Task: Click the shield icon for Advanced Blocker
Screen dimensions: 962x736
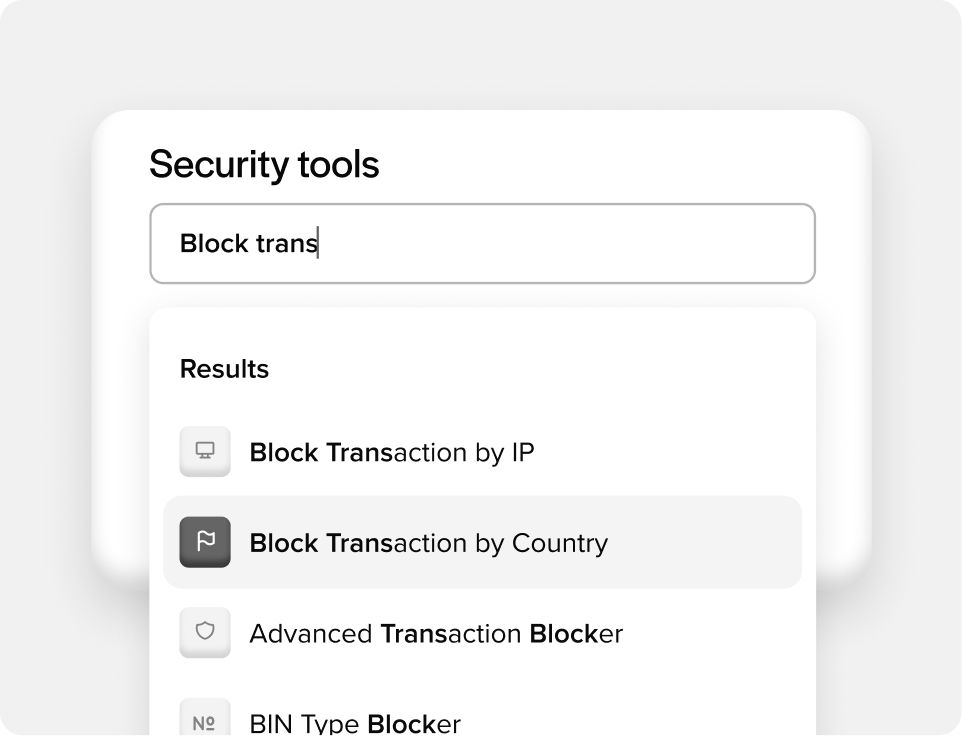Action: [205, 633]
